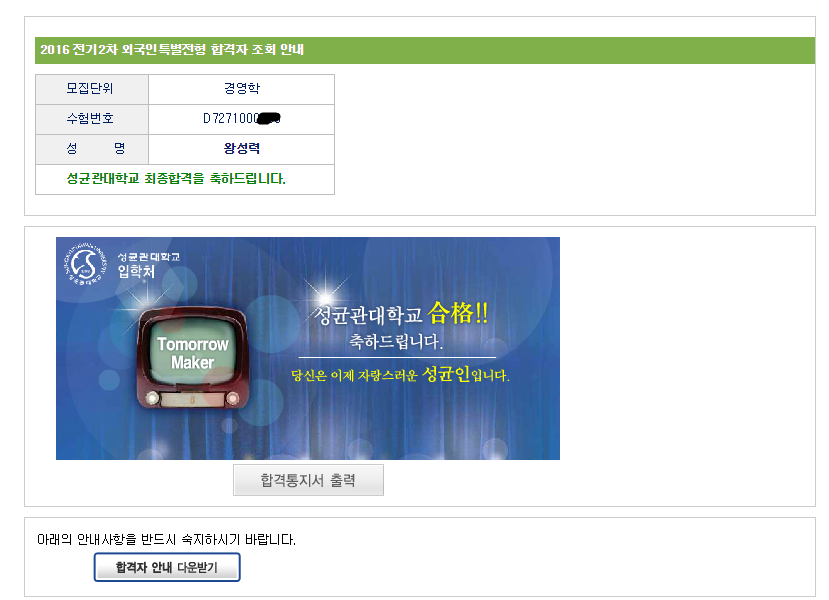Click the banner text 당신은 이제 자랑스러운 성균인입니다
This screenshot has height=600, width=829.
(400, 375)
